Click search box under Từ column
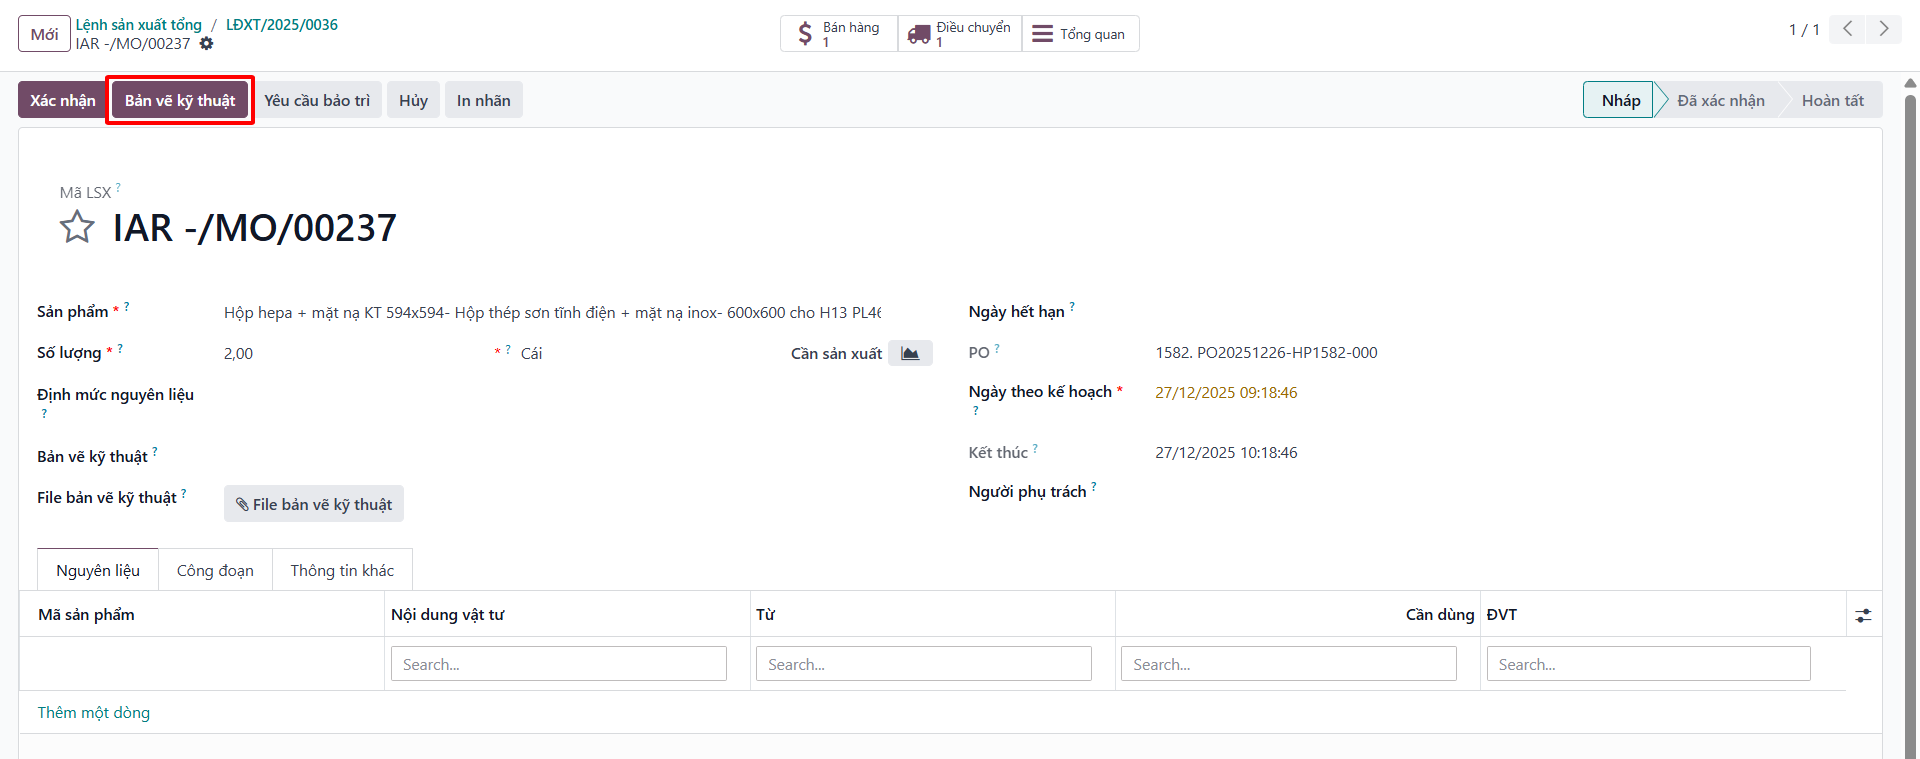1920x759 pixels. click(924, 664)
